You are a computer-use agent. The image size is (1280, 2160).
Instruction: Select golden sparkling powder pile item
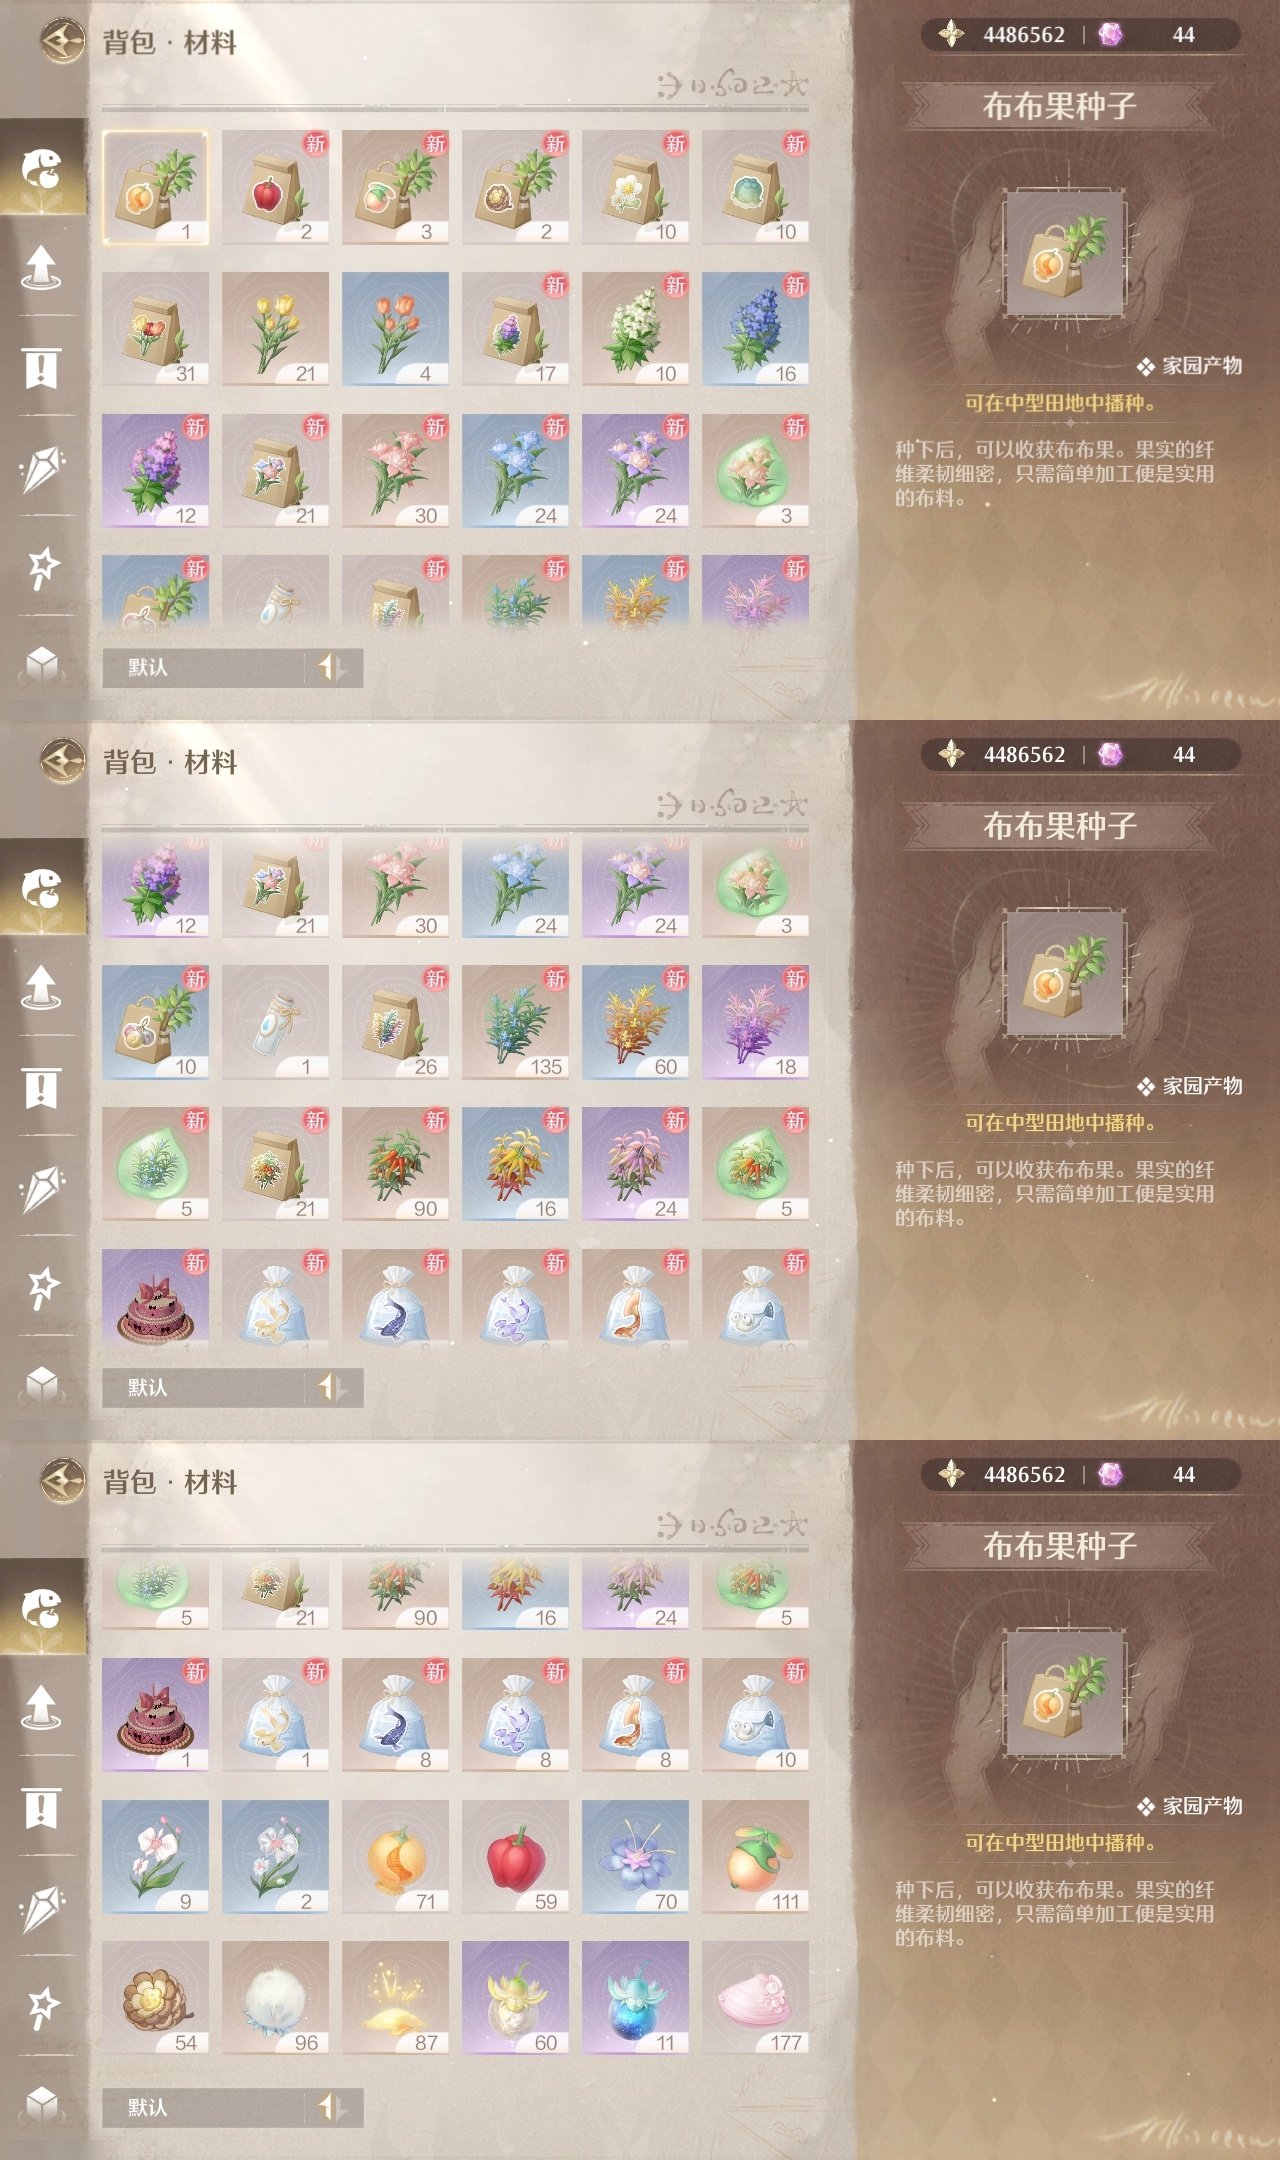pyautogui.click(x=395, y=1998)
